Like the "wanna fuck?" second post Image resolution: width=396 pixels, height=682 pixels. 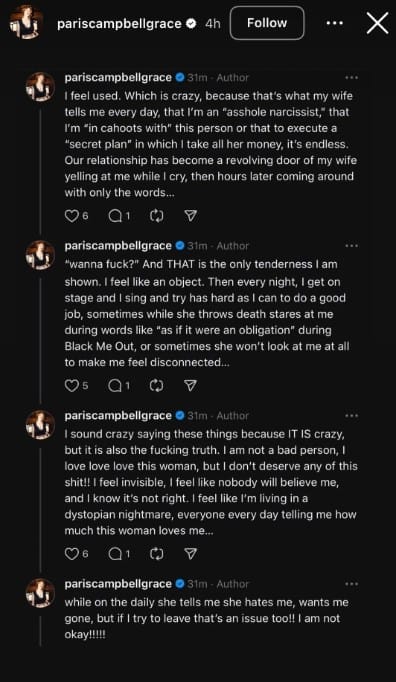point(71,385)
